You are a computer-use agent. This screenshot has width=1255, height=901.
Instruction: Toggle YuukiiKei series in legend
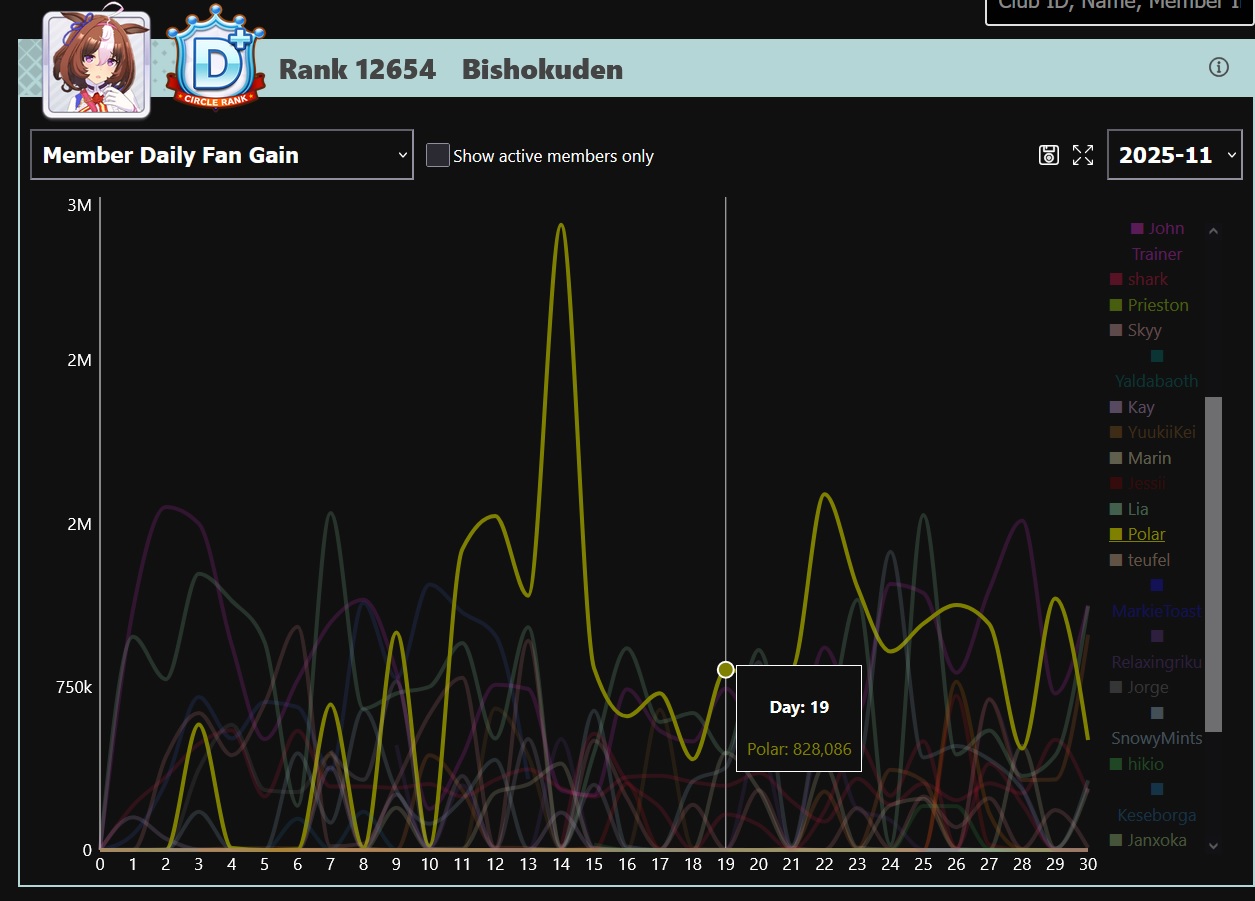(1153, 432)
